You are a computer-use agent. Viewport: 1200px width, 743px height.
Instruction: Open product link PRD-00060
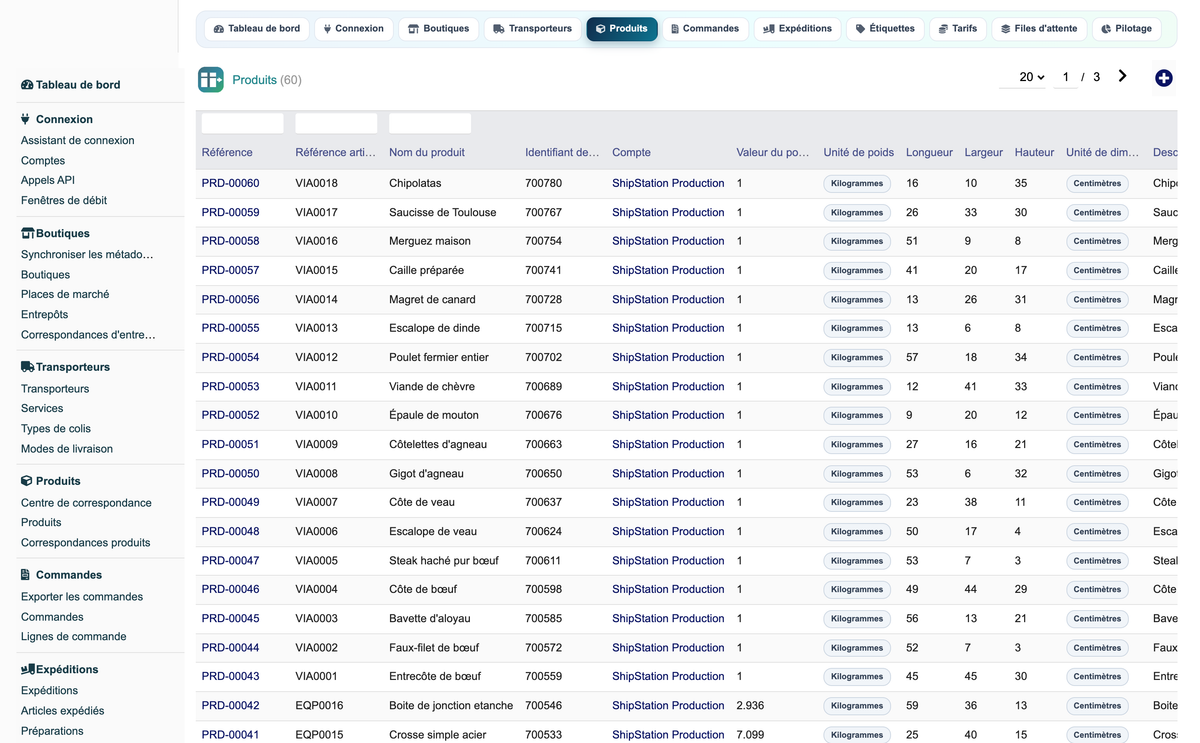tap(230, 183)
